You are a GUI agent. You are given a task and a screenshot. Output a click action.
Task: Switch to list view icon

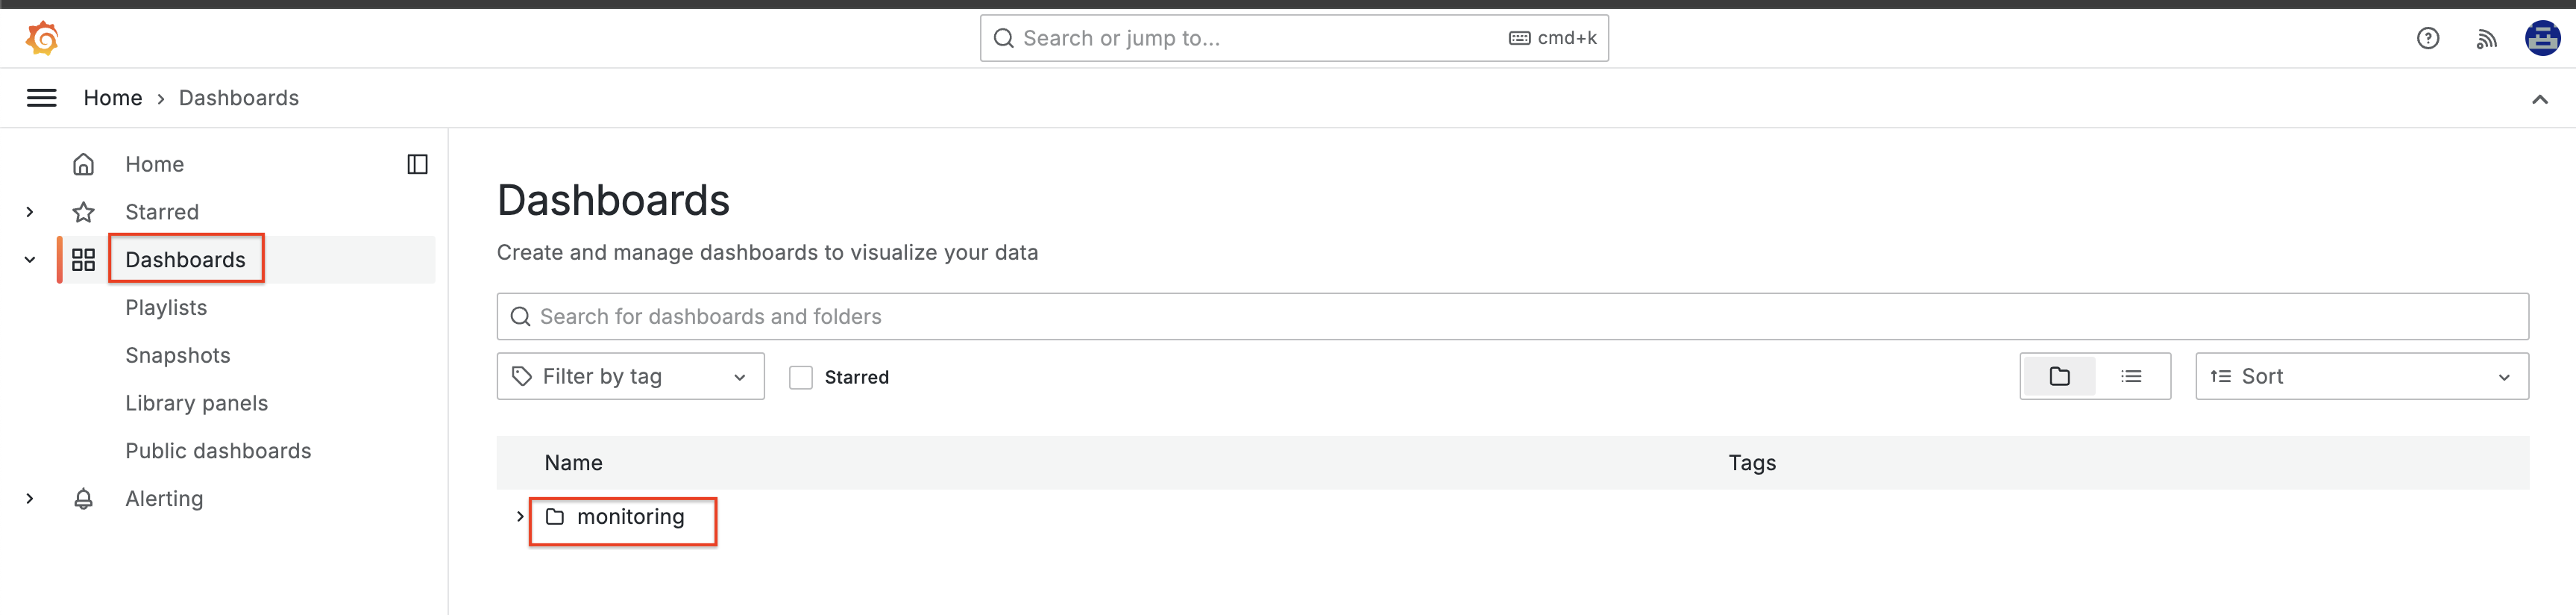[x=2131, y=376]
